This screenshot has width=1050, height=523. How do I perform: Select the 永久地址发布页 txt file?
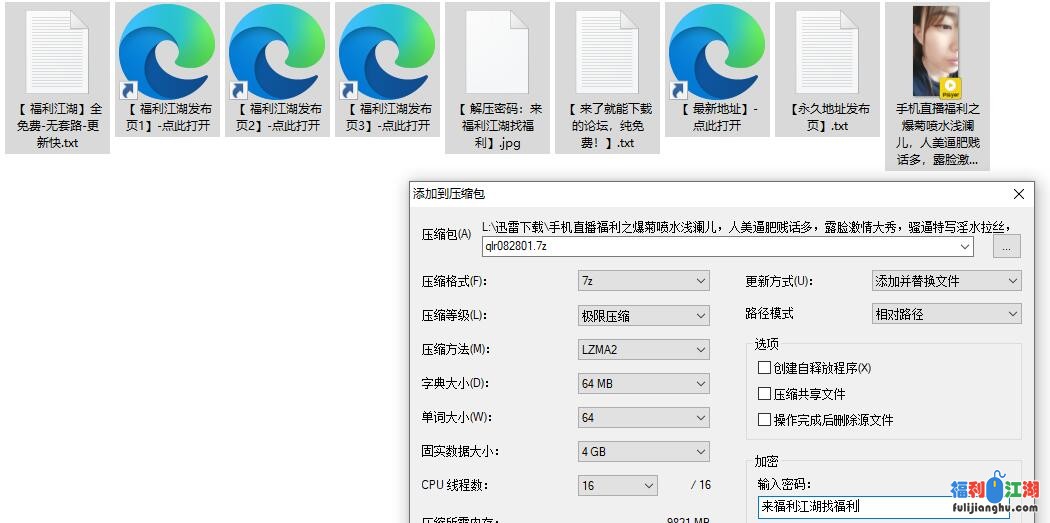tap(827, 52)
